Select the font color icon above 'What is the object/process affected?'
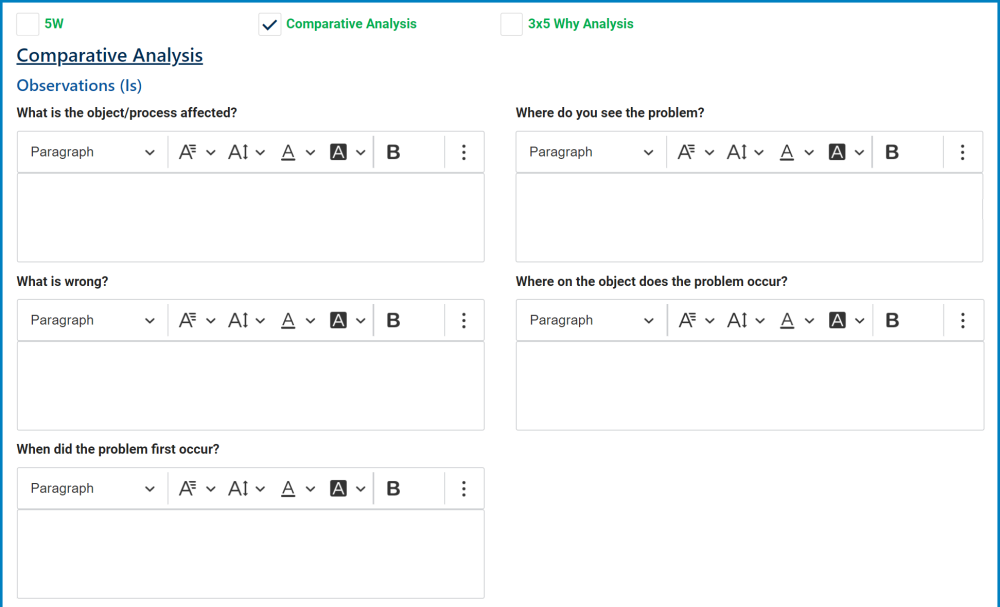 pyautogui.click(x=286, y=151)
